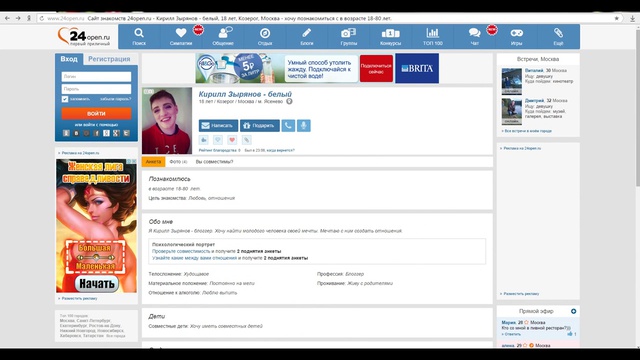The image size is (640, 360).
Task: Click the orange ВОЙТИ button
Action: click(x=96, y=113)
